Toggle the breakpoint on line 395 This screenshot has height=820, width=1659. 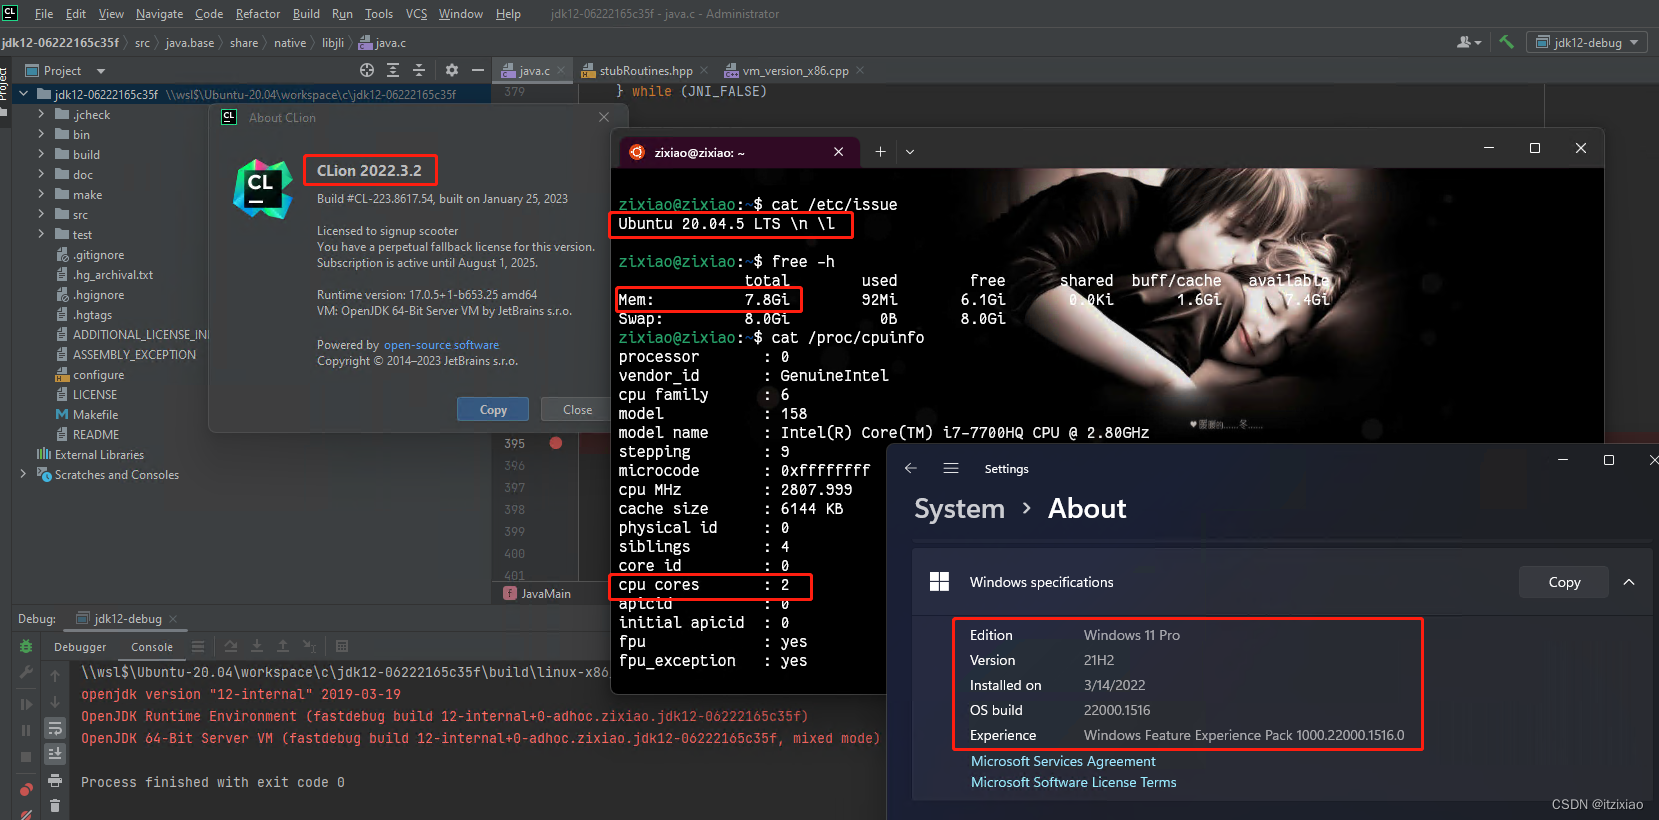point(556,443)
